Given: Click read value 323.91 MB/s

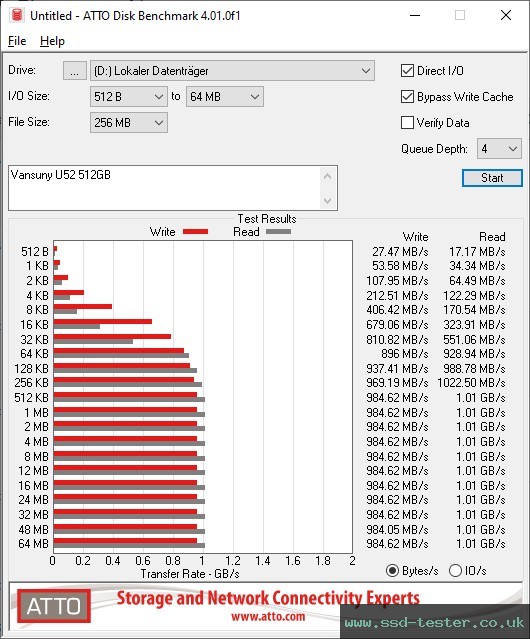Looking at the screenshot, I should (x=475, y=324).
